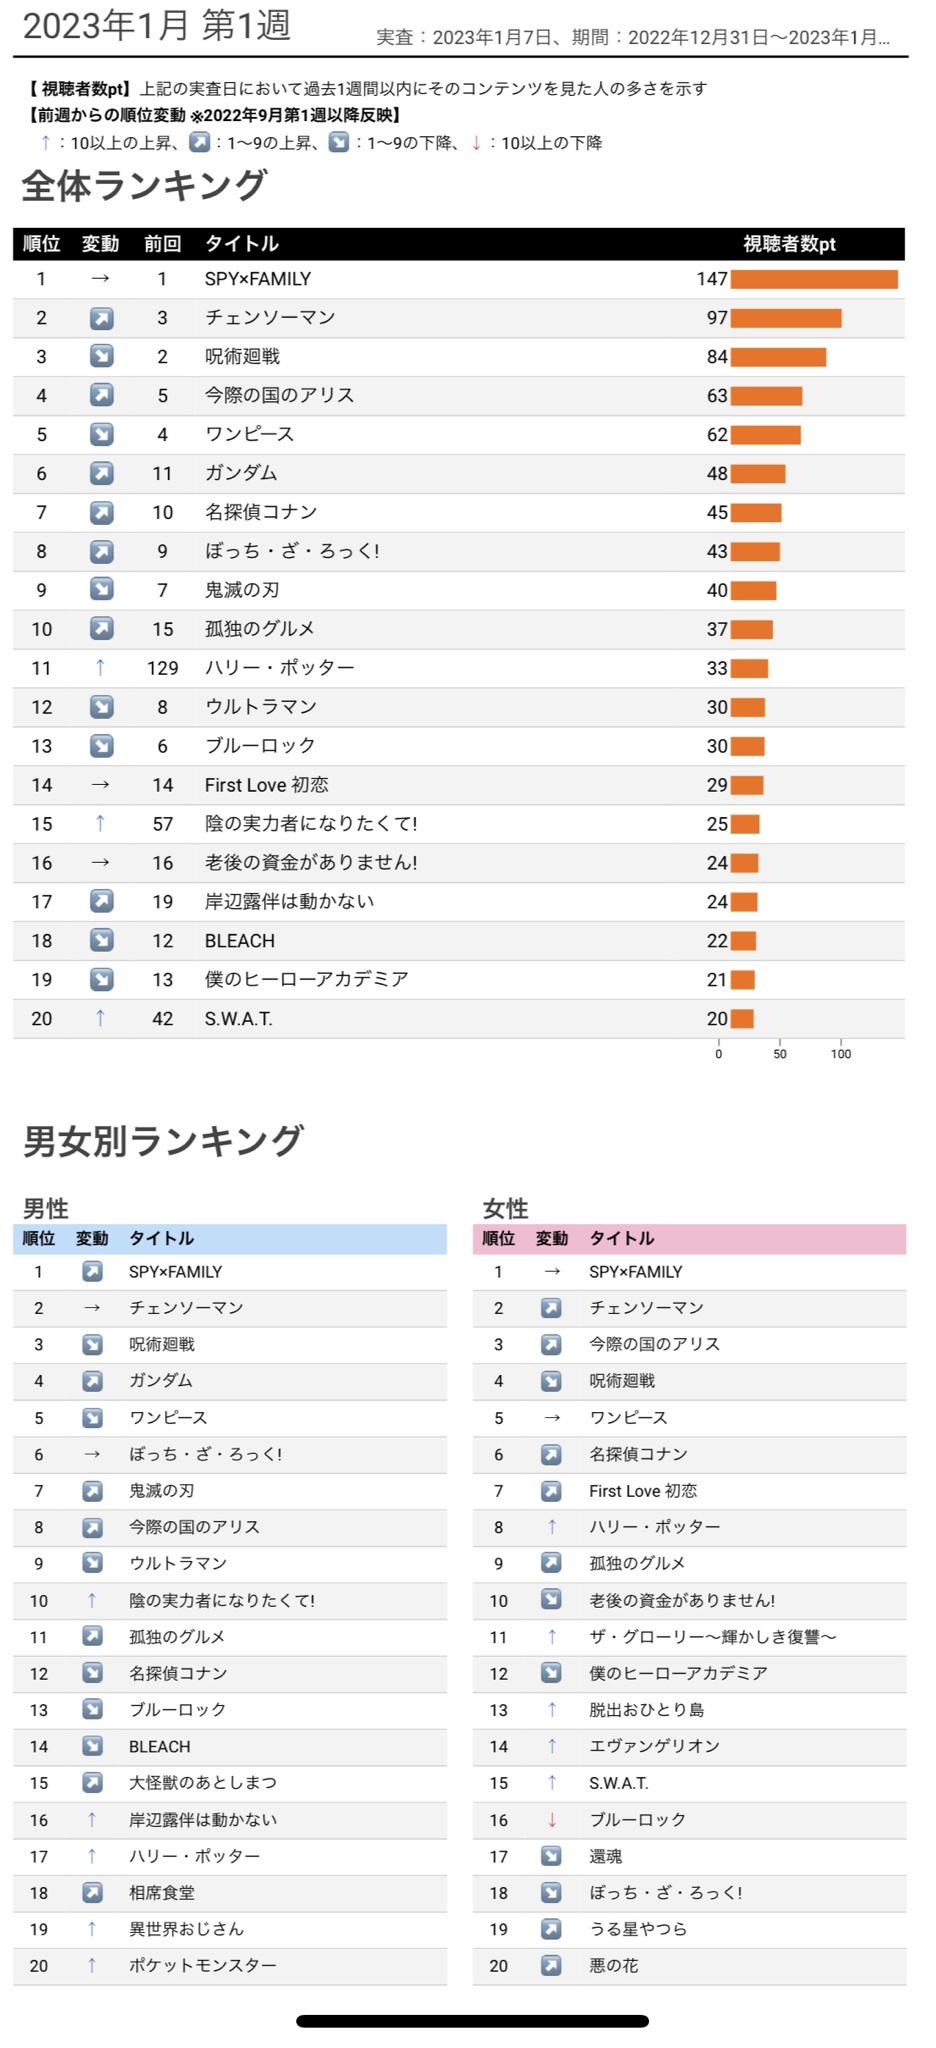Open the S.W.A.T. title in overall ranking
Image resolution: width=936 pixels, height=2048 pixels.
pyautogui.click(x=239, y=1019)
